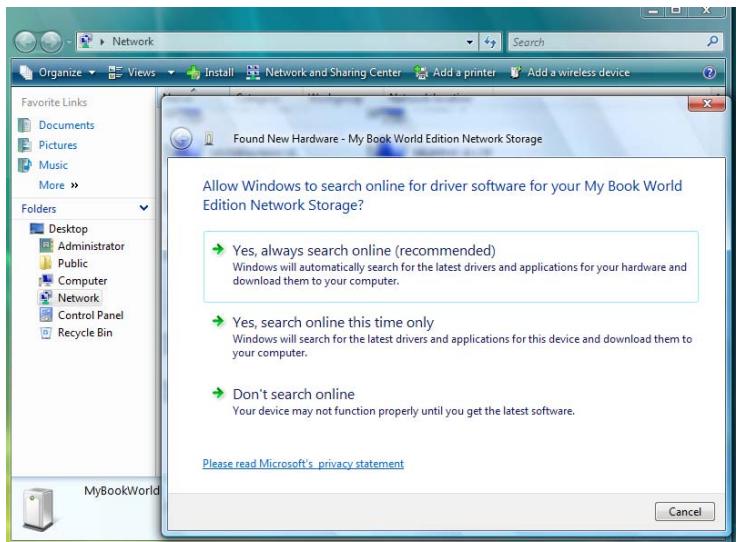The image size is (737, 542).
Task: Click the dialog's back arrow button
Action: [181, 139]
